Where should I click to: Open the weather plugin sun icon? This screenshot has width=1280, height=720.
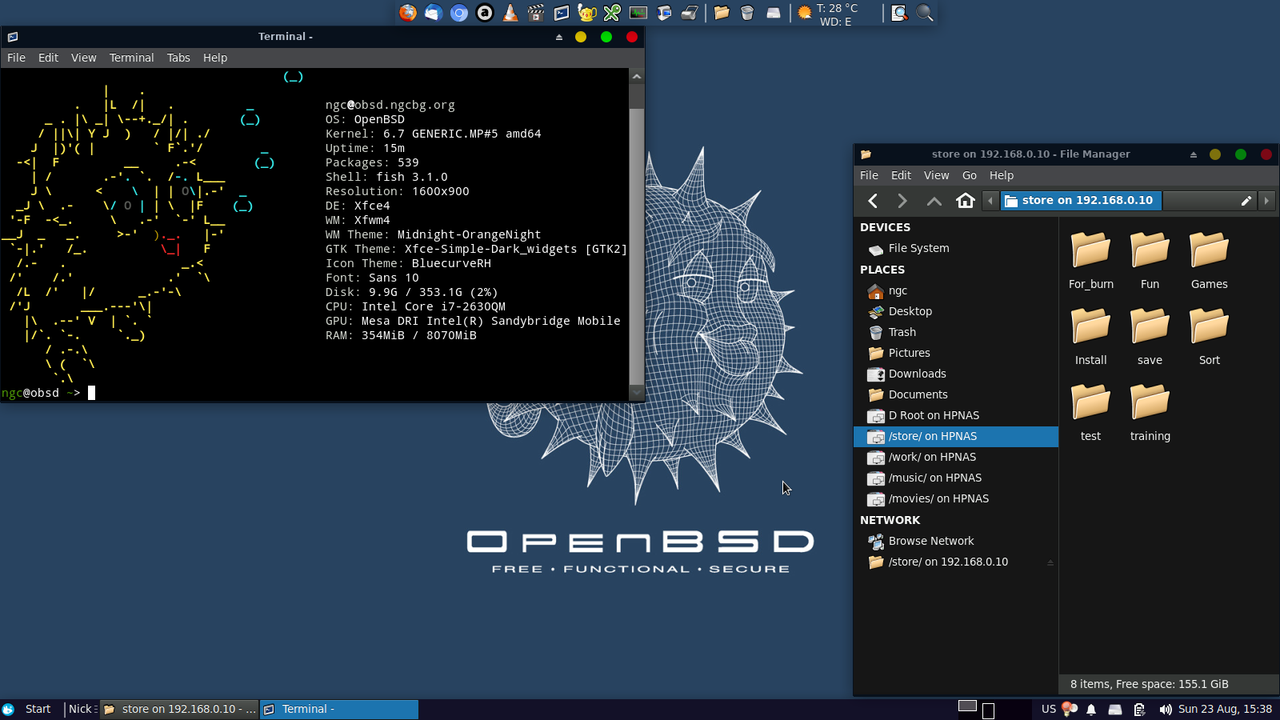[804, 13]
